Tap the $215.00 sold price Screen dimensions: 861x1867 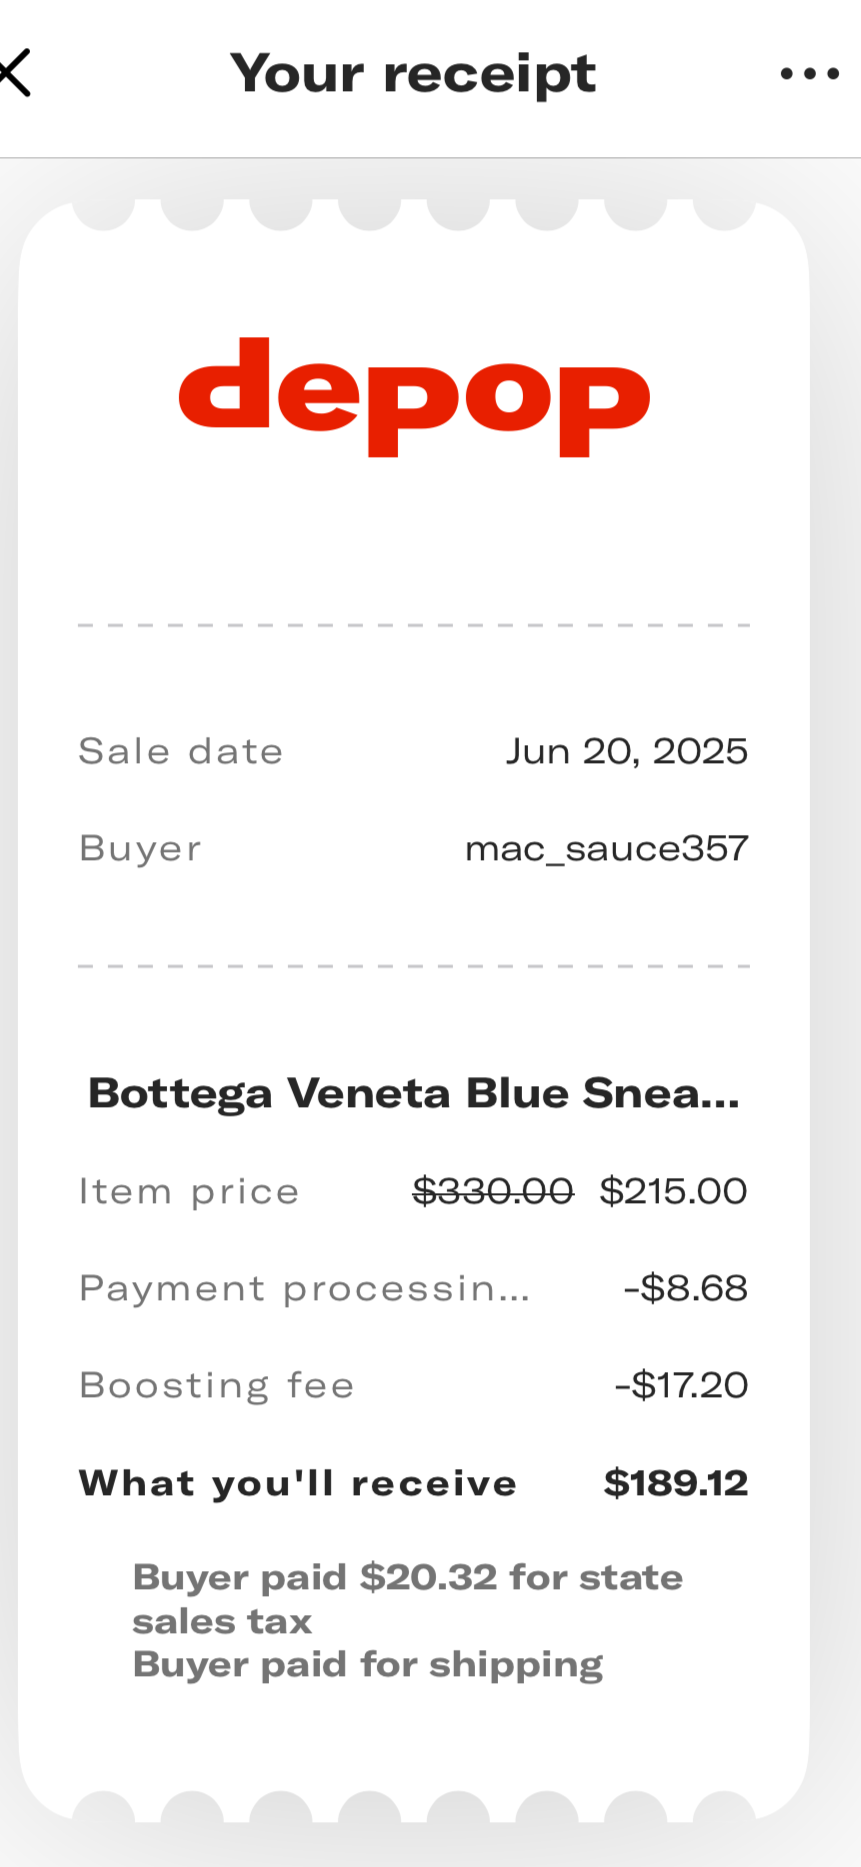(x=673, y=1191)
